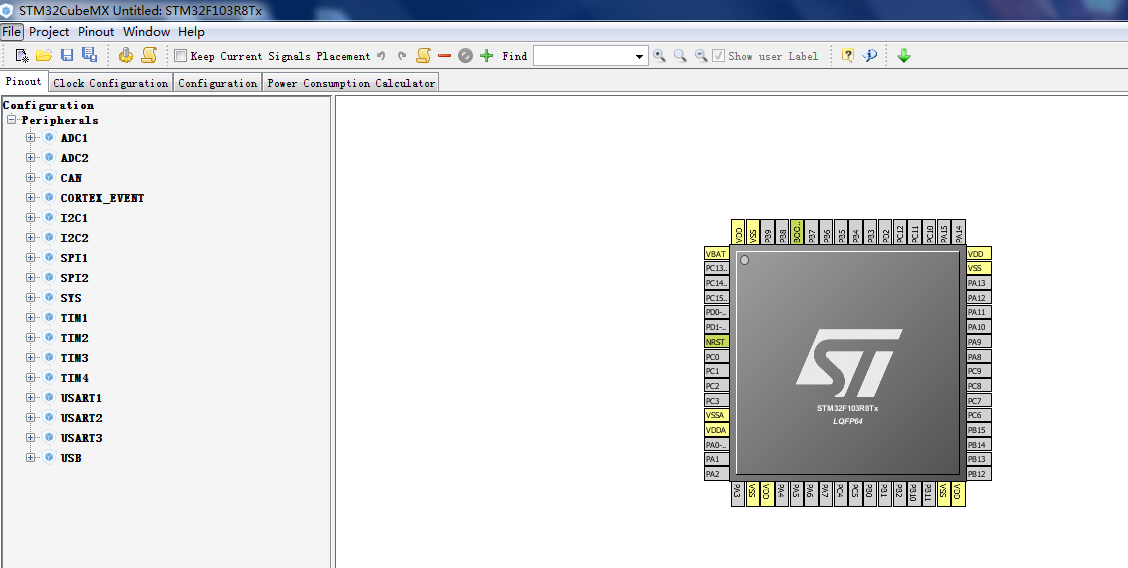Click the VSSA pin on the chip
The width and height of the screenshot is (1128, 568).
717,415
